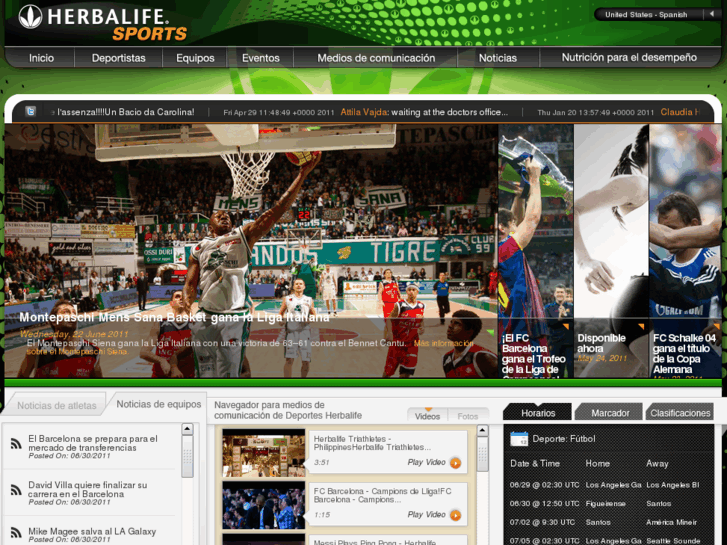Click RSS icon beside Mike Magee story
727x545 pixels.
point(16,532)
